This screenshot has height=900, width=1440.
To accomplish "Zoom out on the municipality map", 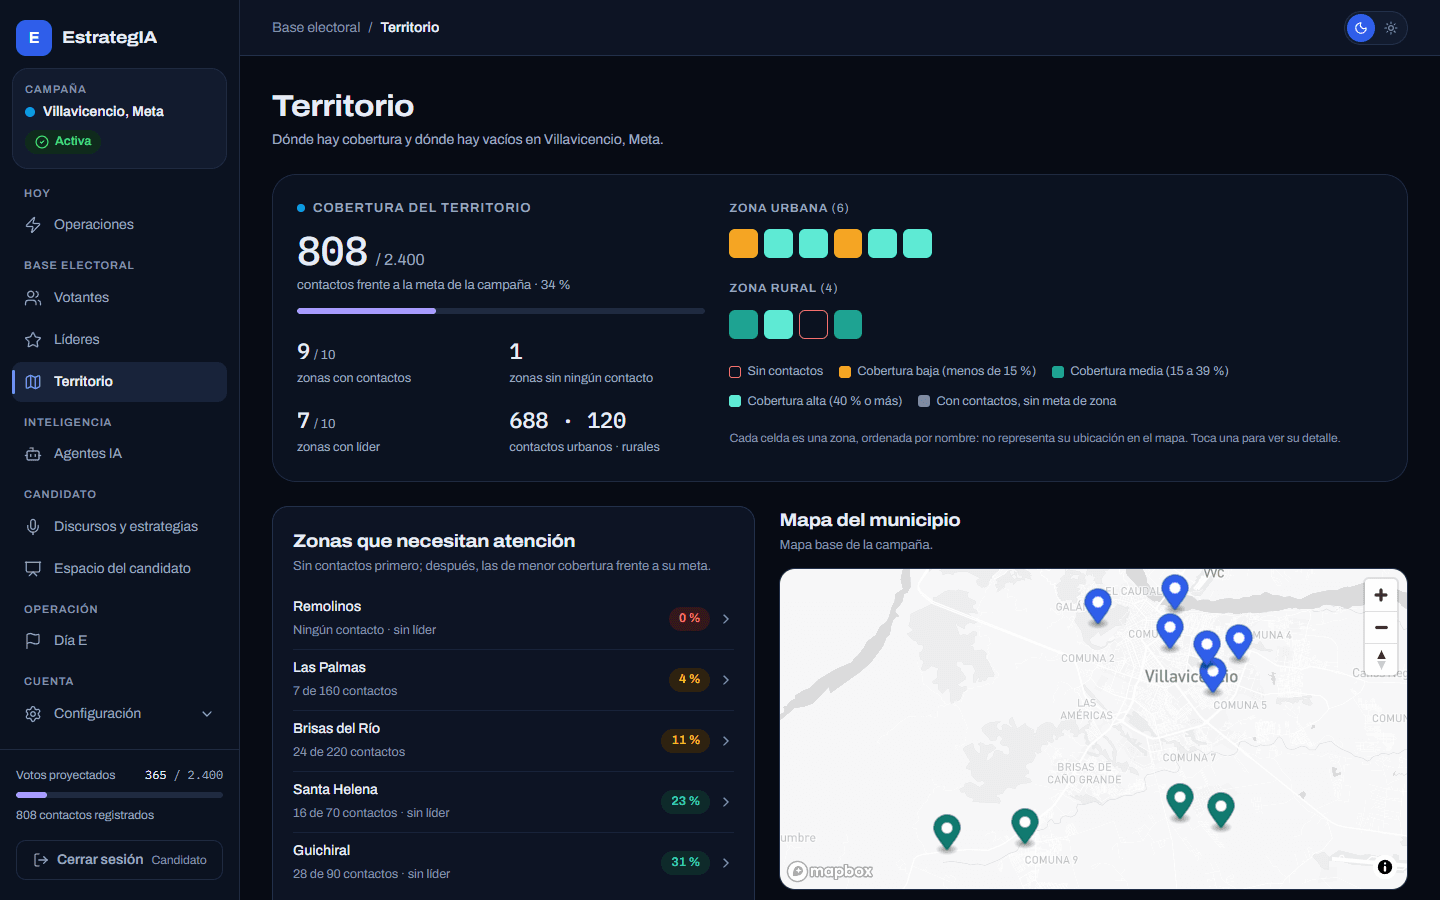I will pos(1381,627).
